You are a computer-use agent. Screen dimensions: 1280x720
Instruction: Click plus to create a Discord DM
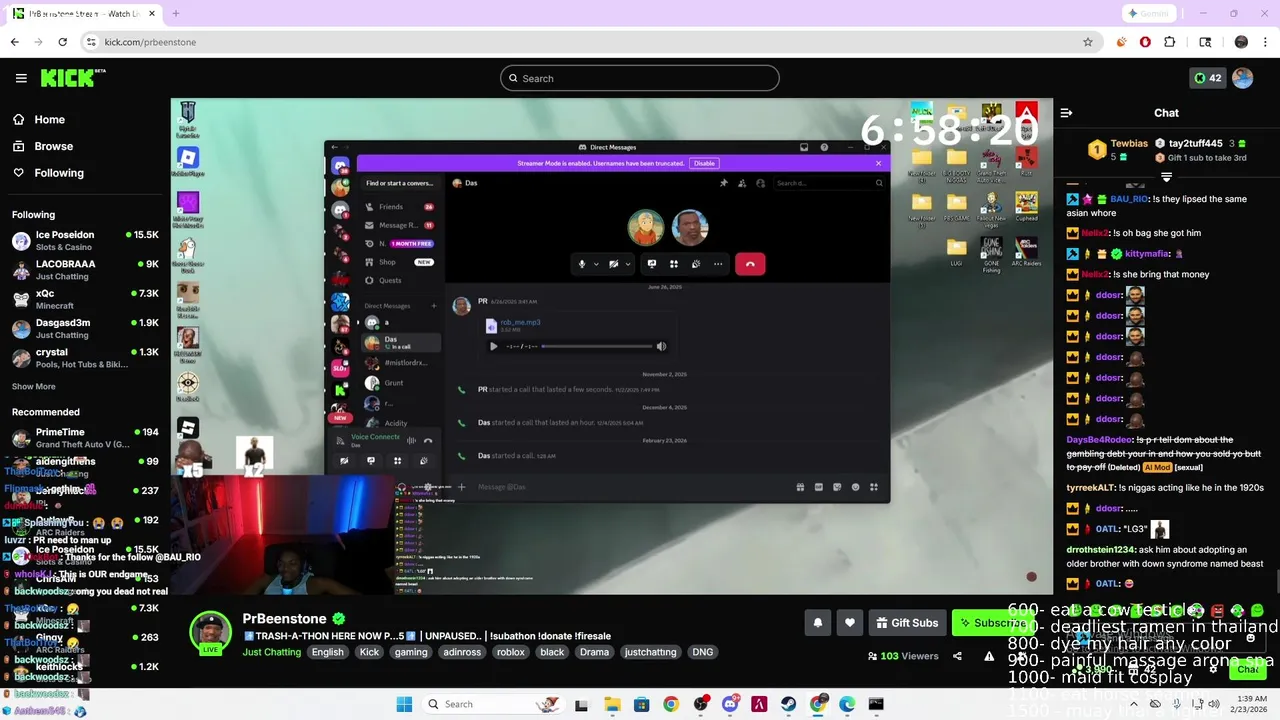[433, 306]
